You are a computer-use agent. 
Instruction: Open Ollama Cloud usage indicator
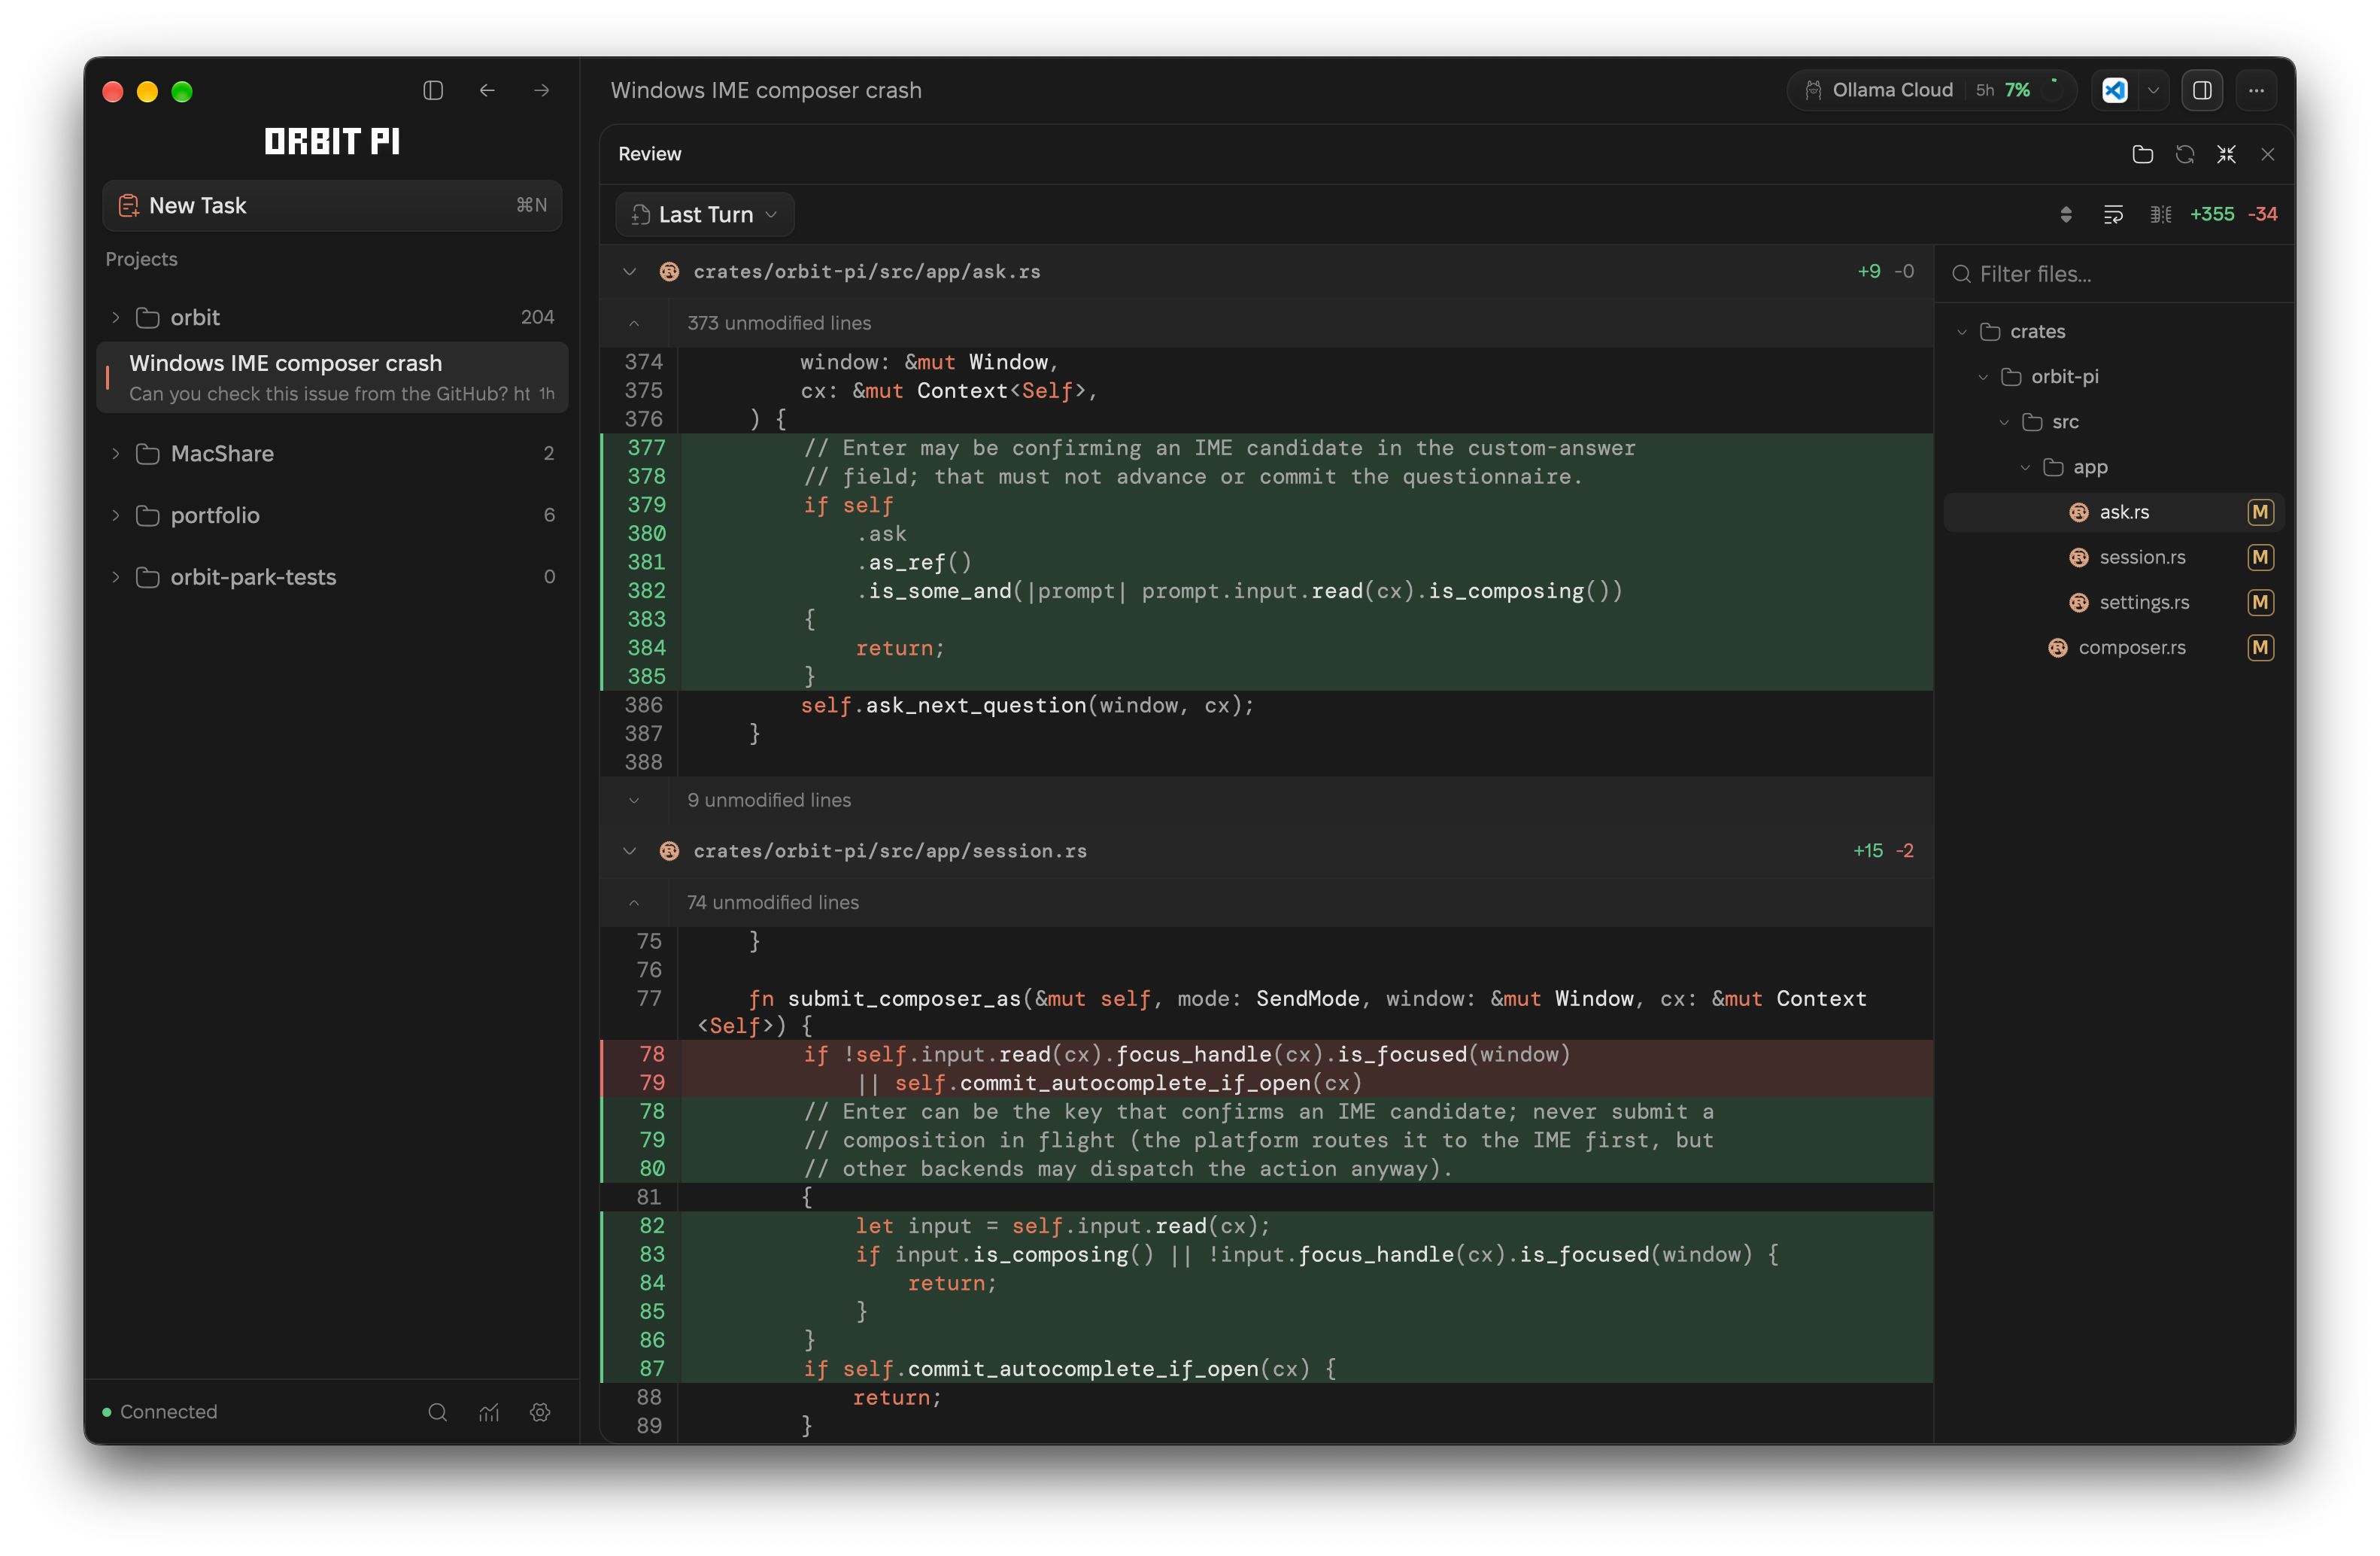(x=1931, y=90)
